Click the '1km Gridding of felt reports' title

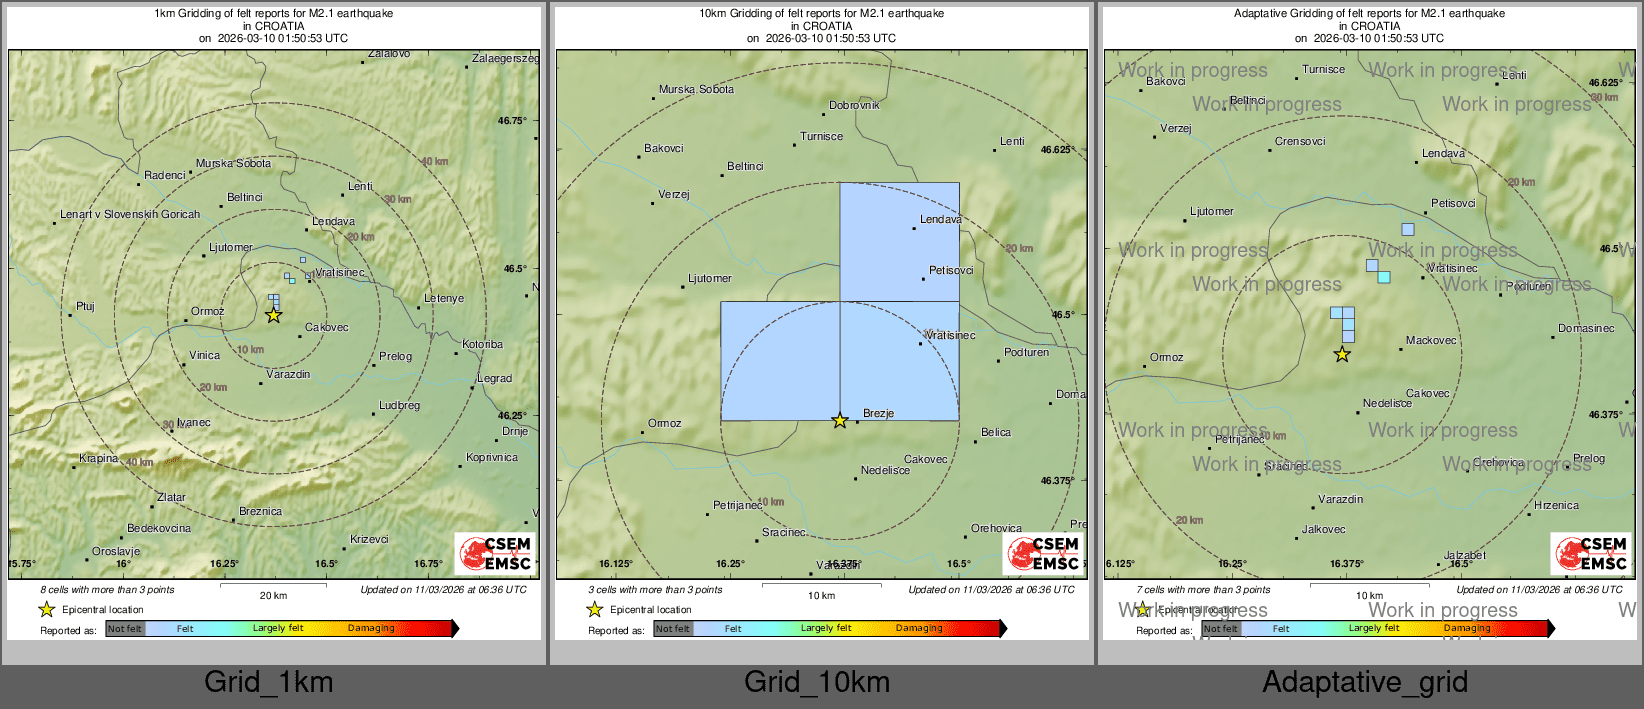(x=274, y=14)
